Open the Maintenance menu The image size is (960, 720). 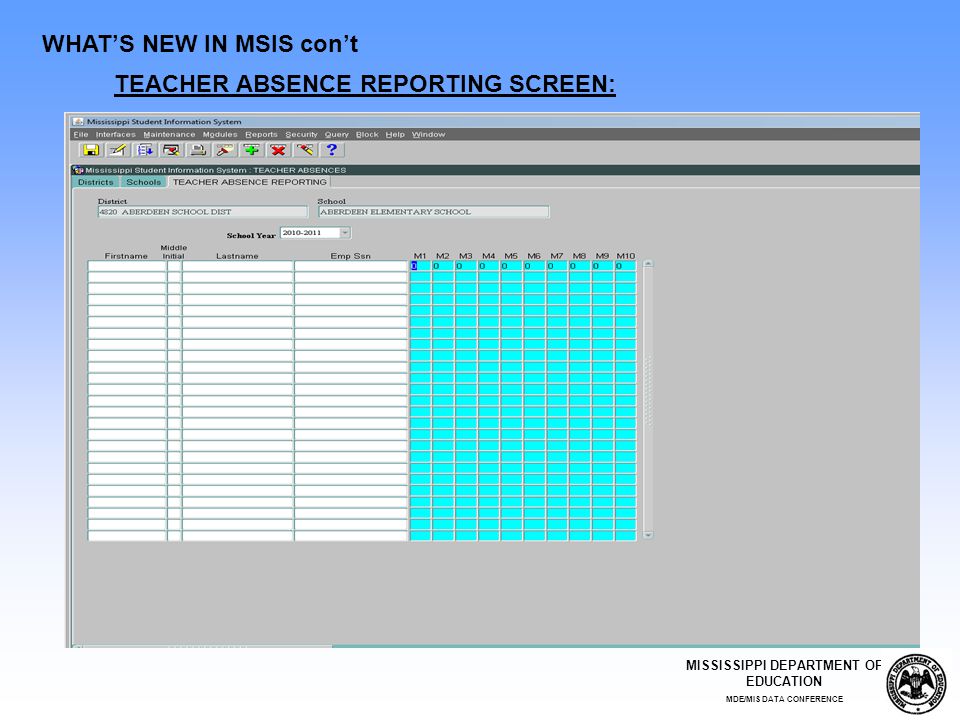(169, 135)
